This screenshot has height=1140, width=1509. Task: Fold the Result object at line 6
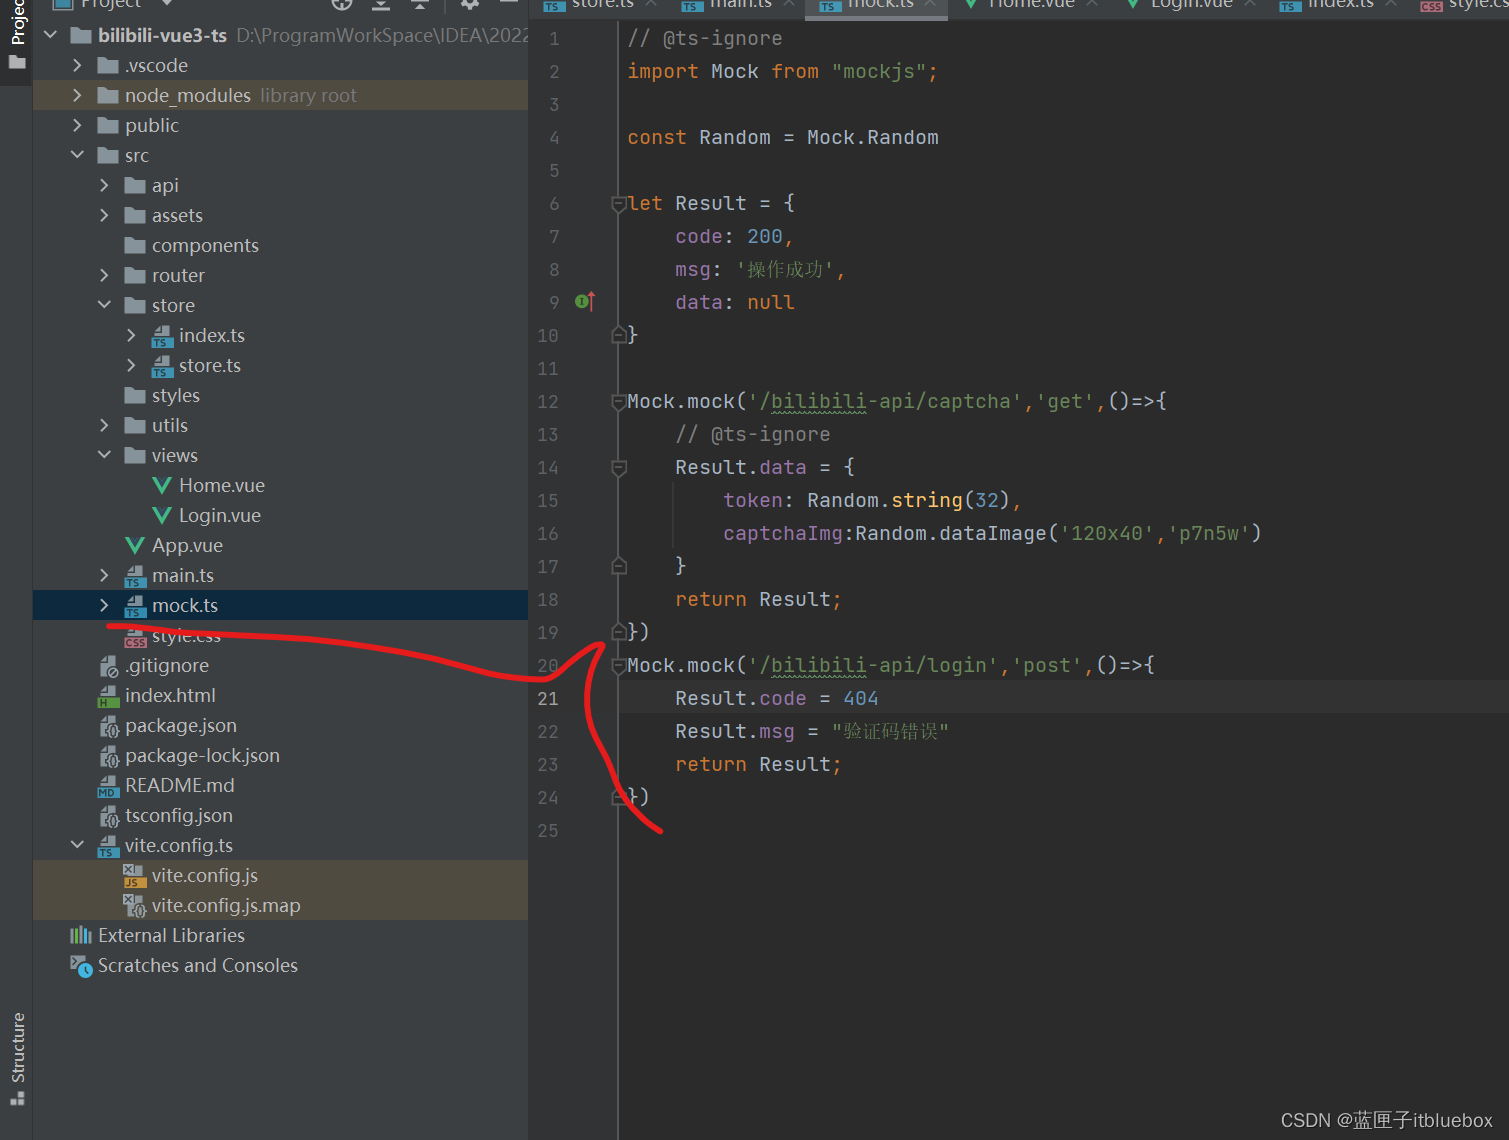pos(618,204)
